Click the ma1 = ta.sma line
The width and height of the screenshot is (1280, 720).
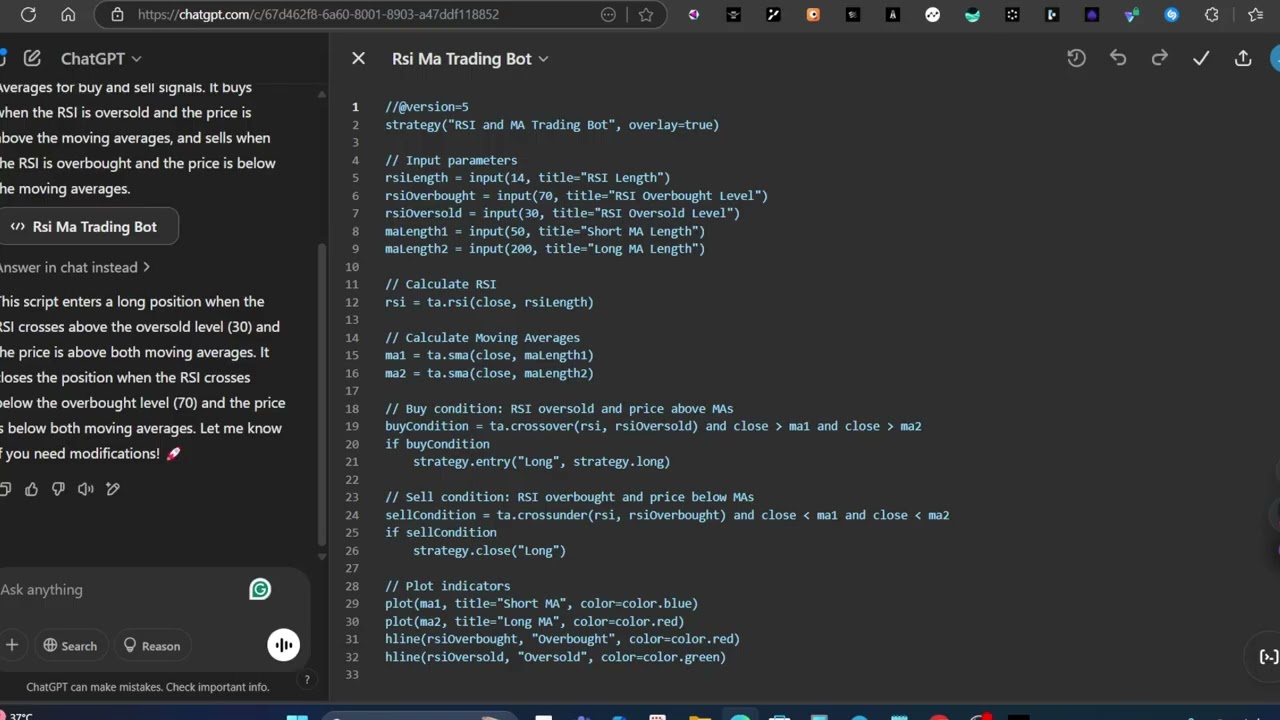(489, 355)
